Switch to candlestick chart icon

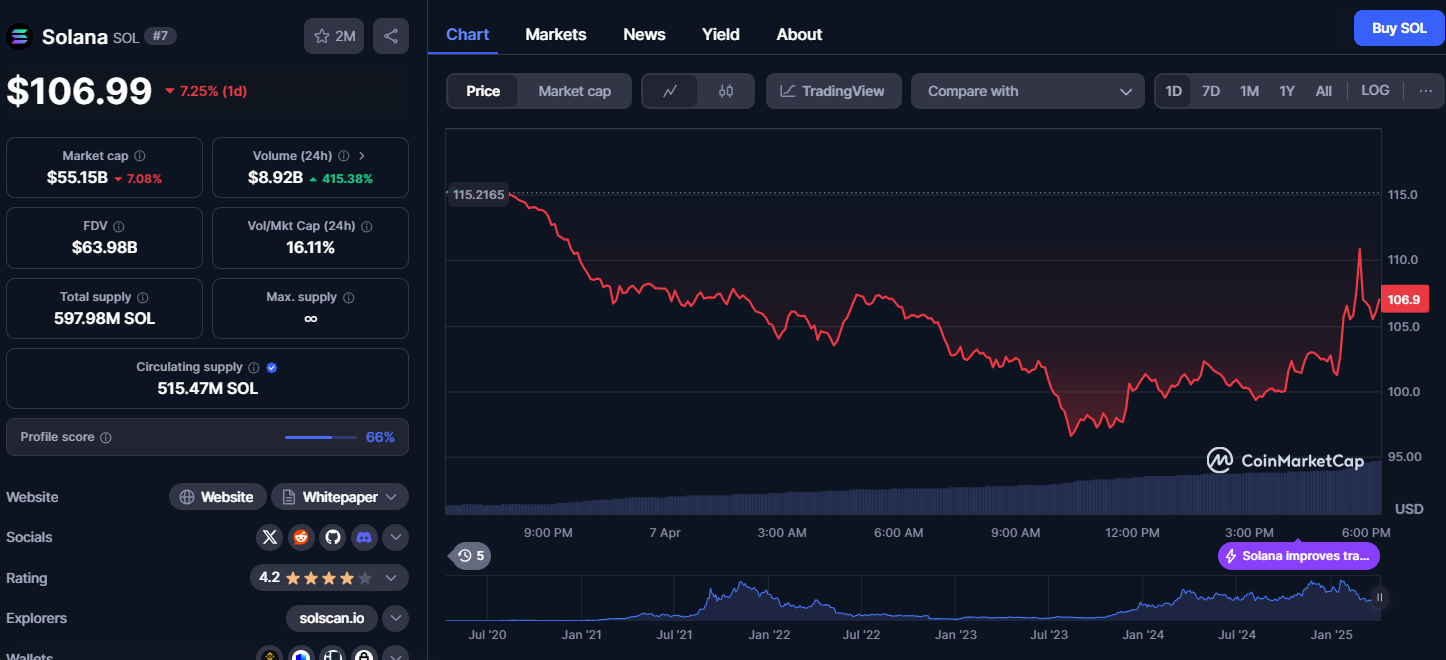[x=726, y=91]
